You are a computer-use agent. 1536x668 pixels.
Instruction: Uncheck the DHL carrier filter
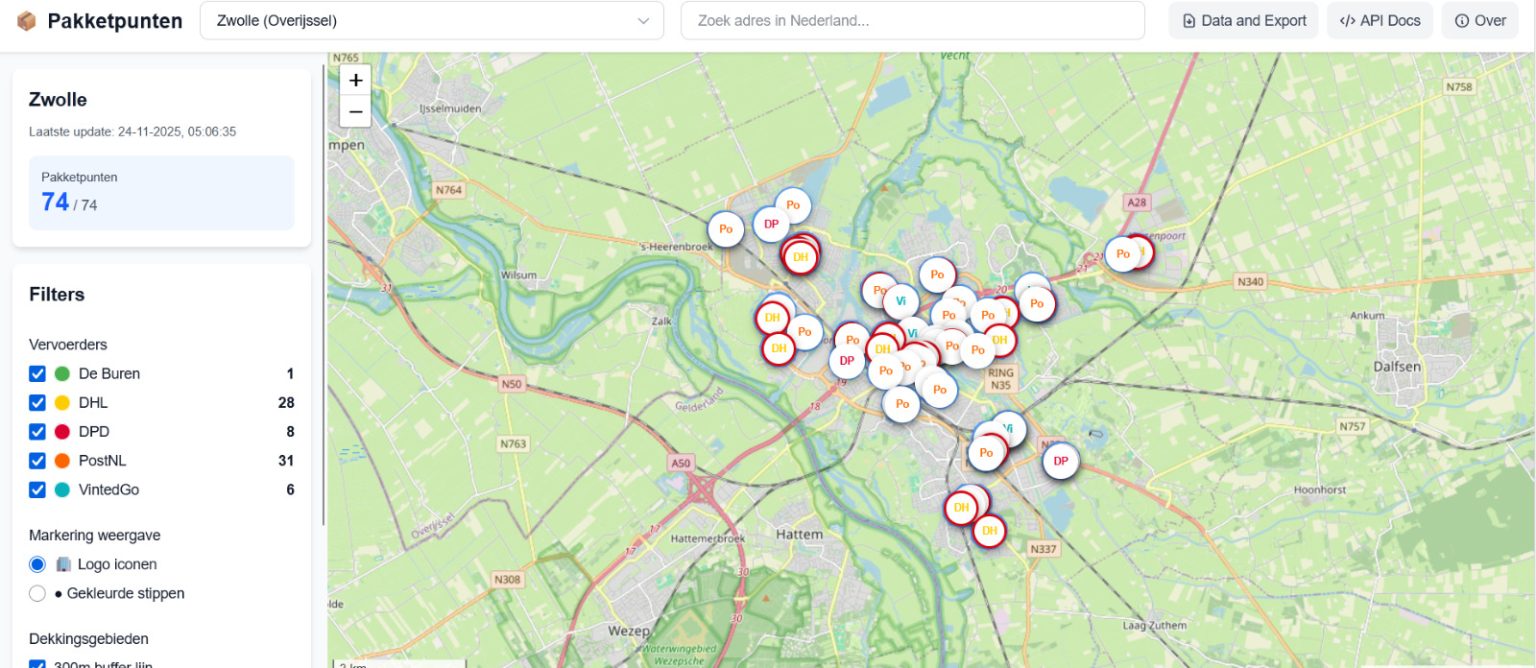37,402
